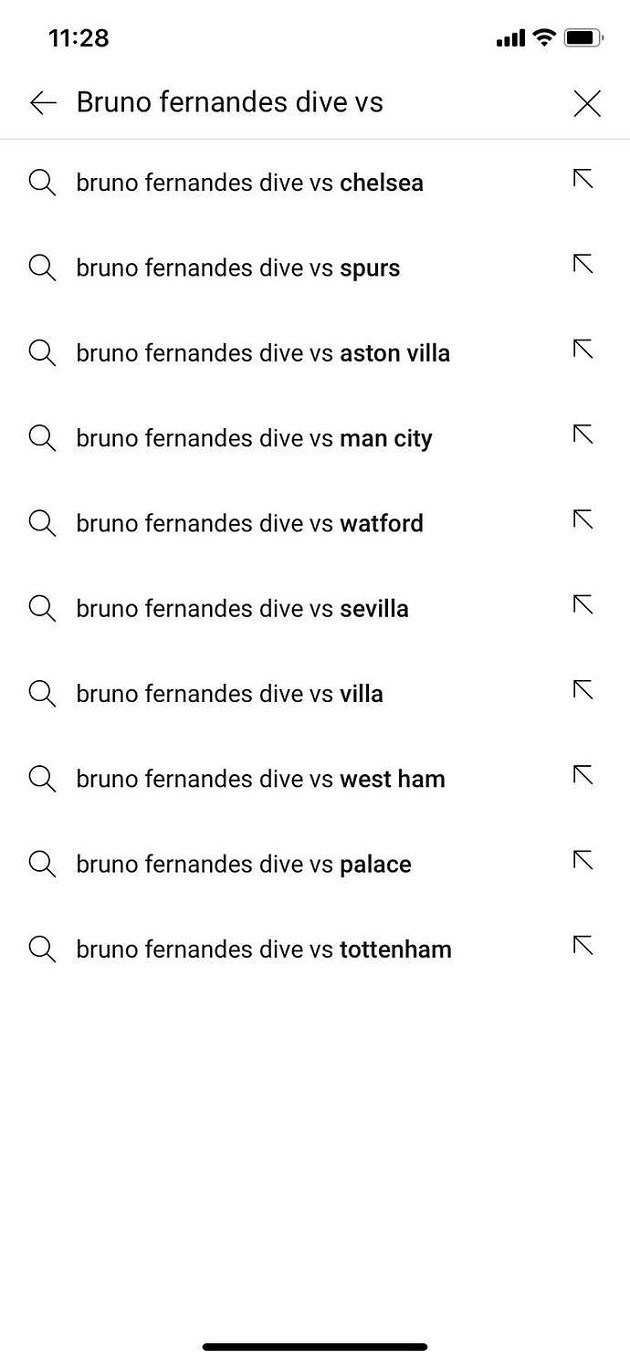This screenshot has height=1363, width=630.
Task: Tap the fill-arrow next to watford suggestion
Action: [583, 518]
